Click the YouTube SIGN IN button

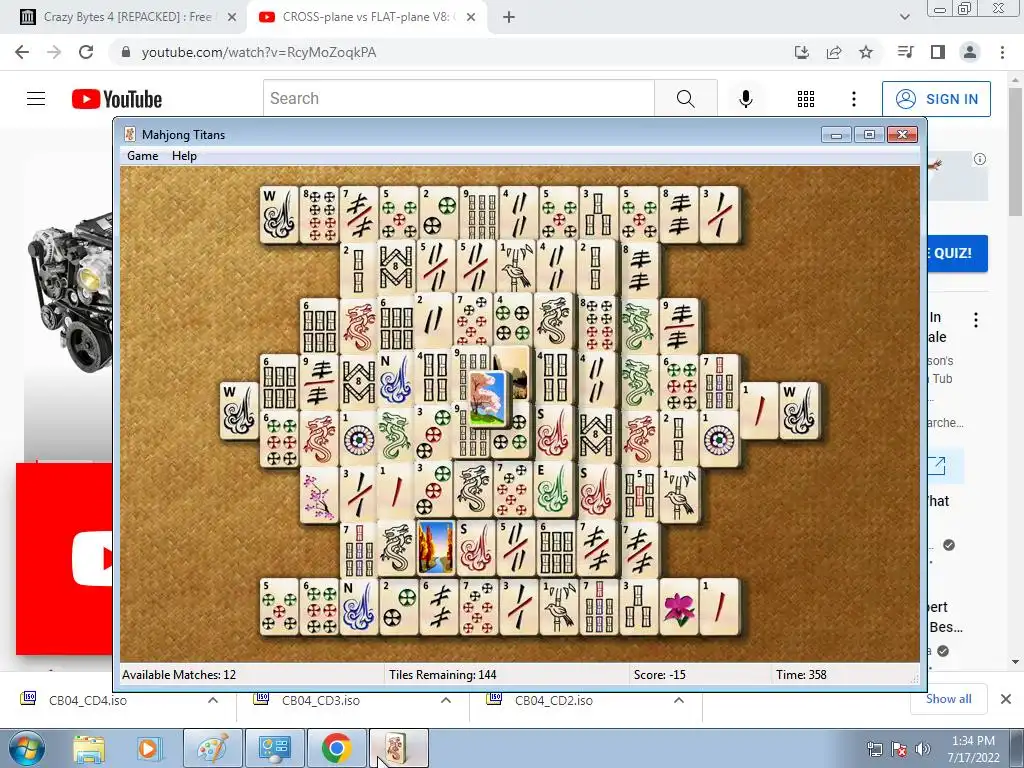coord(936,99)
